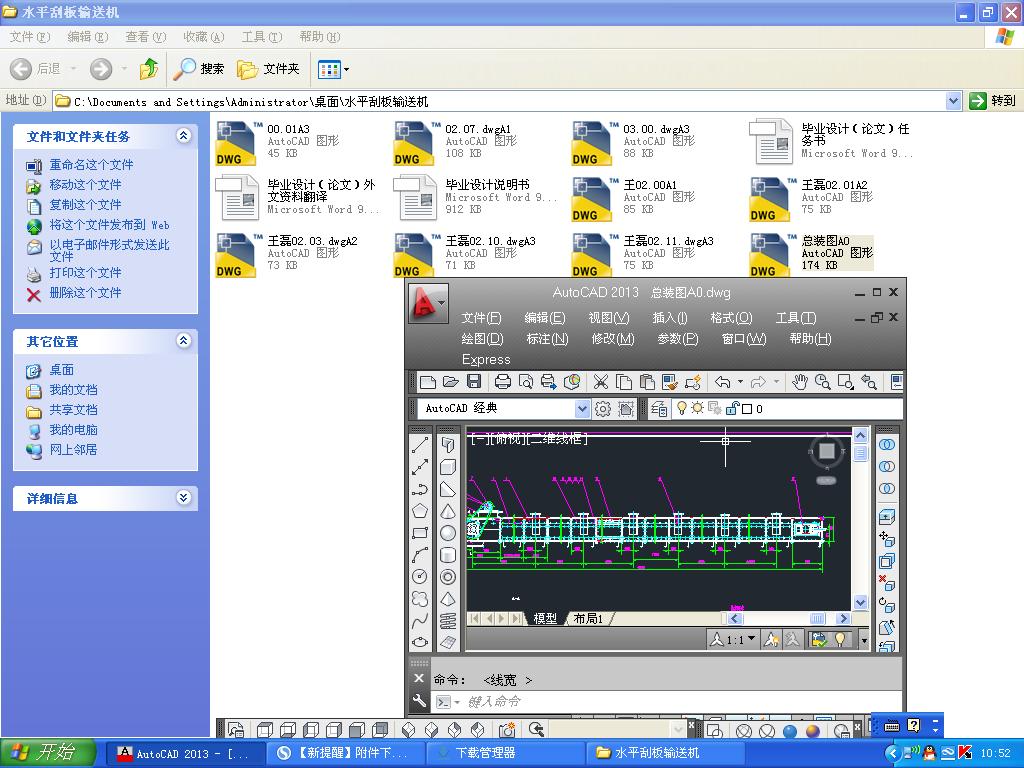Click the 删除这个文件 link
This screenshot has height=768, width=1024.
point(85,293)
